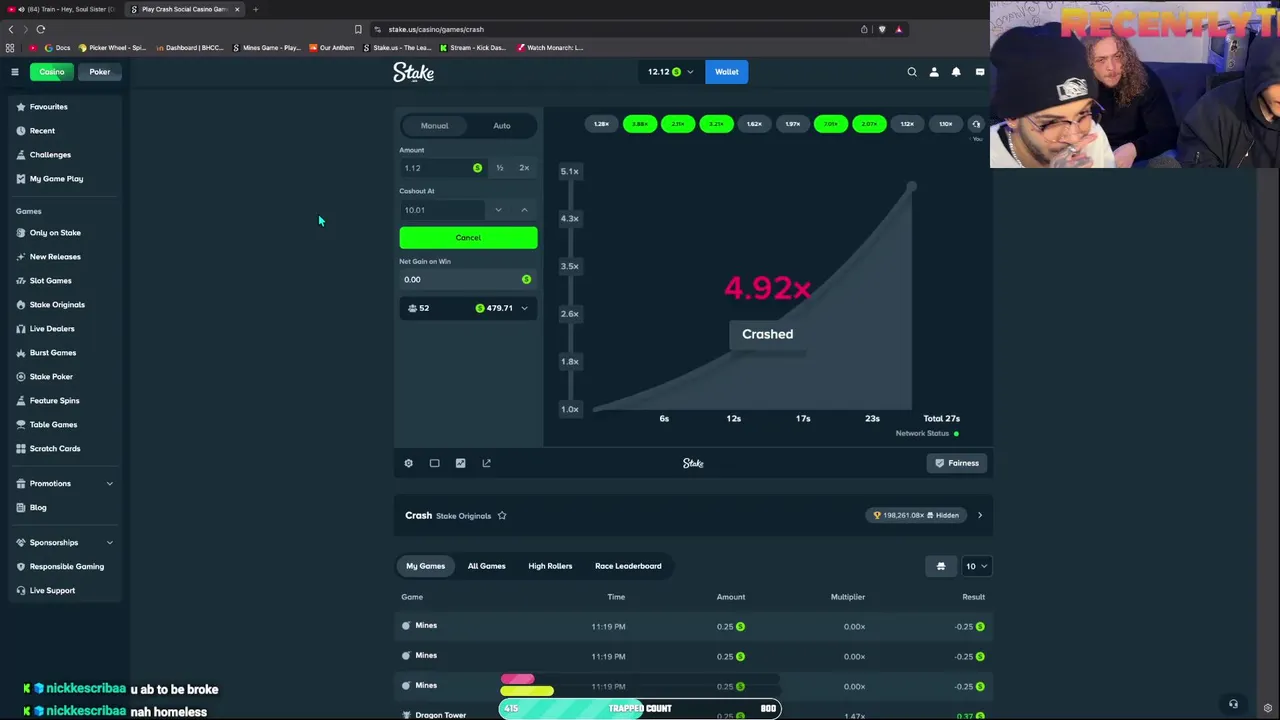Switch to Casino mode
The image size is (1280, 720).
52,72
